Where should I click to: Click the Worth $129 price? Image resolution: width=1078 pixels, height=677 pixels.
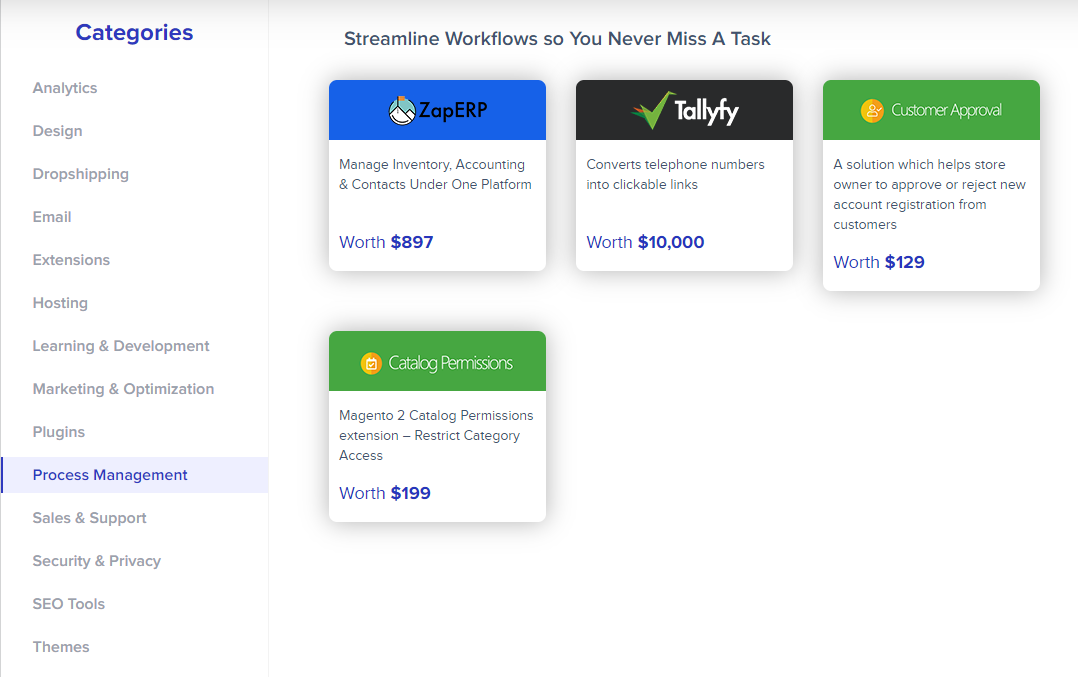[x=879, y=262]
